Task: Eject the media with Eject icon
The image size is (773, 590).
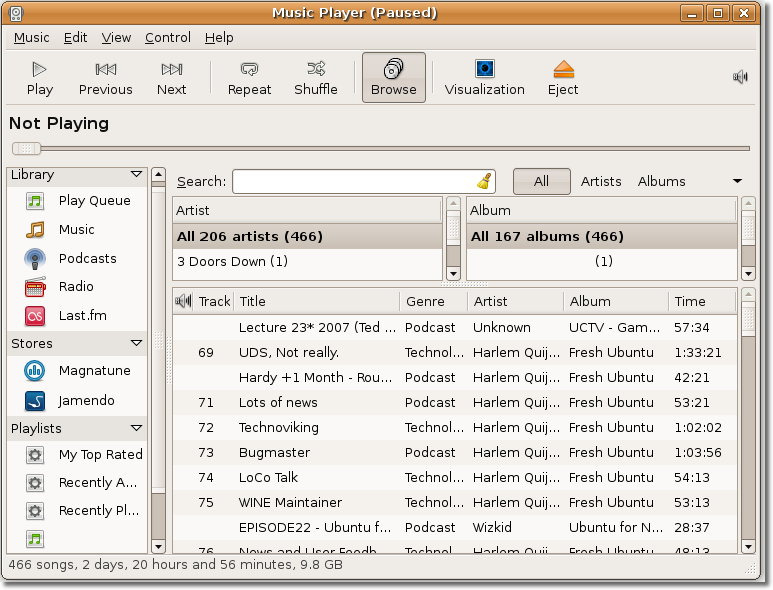Action: coord(563,78)
